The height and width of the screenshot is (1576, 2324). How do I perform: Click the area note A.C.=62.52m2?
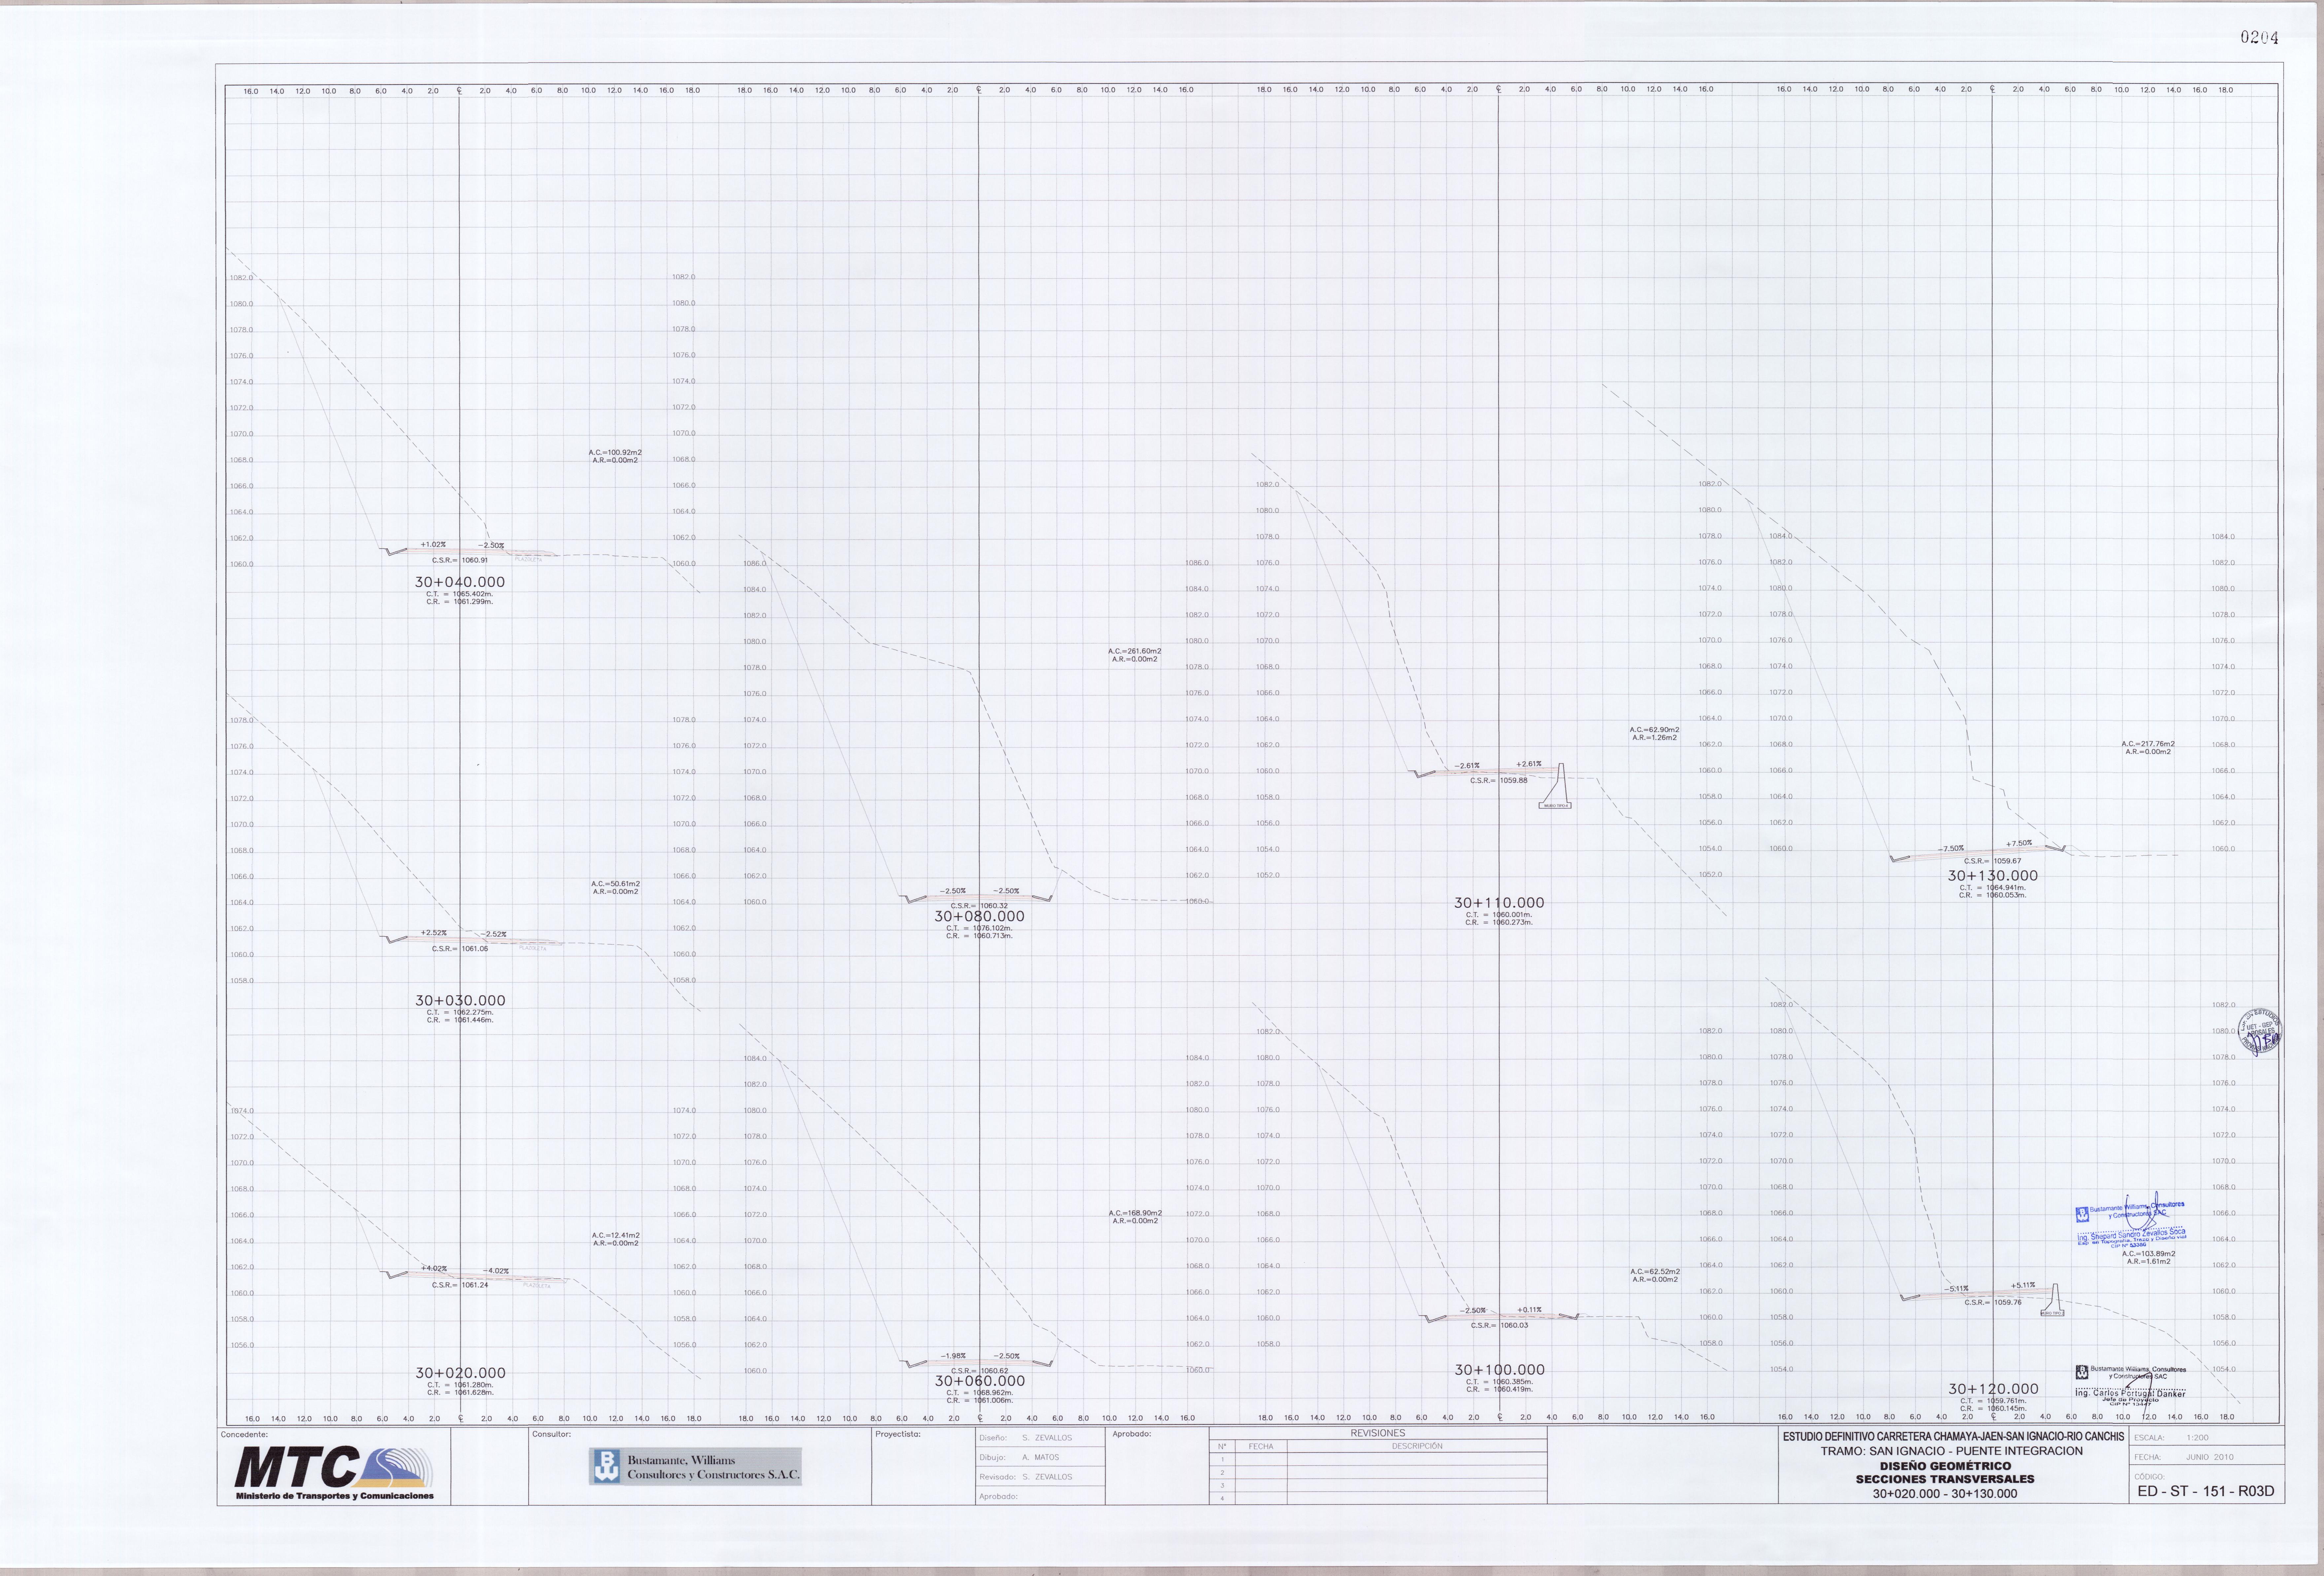click(x=1655, y=1272)
